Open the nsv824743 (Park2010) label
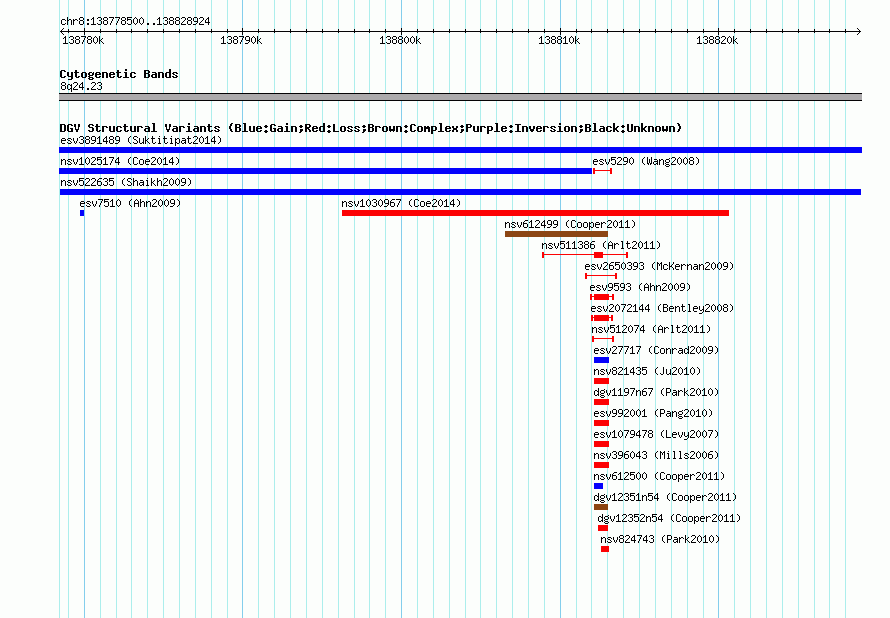 (660, 539)
